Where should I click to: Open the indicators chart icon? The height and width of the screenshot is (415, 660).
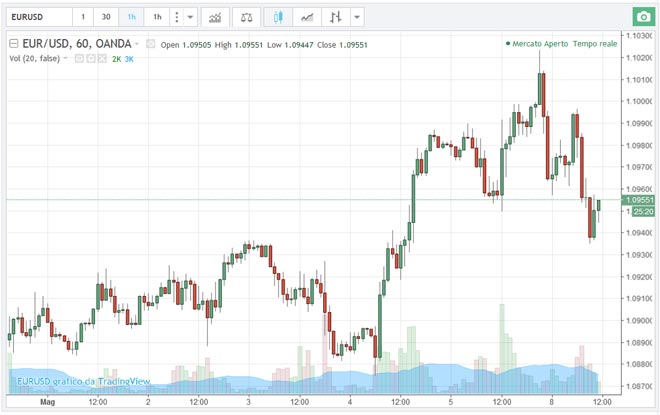click(215, 17)
